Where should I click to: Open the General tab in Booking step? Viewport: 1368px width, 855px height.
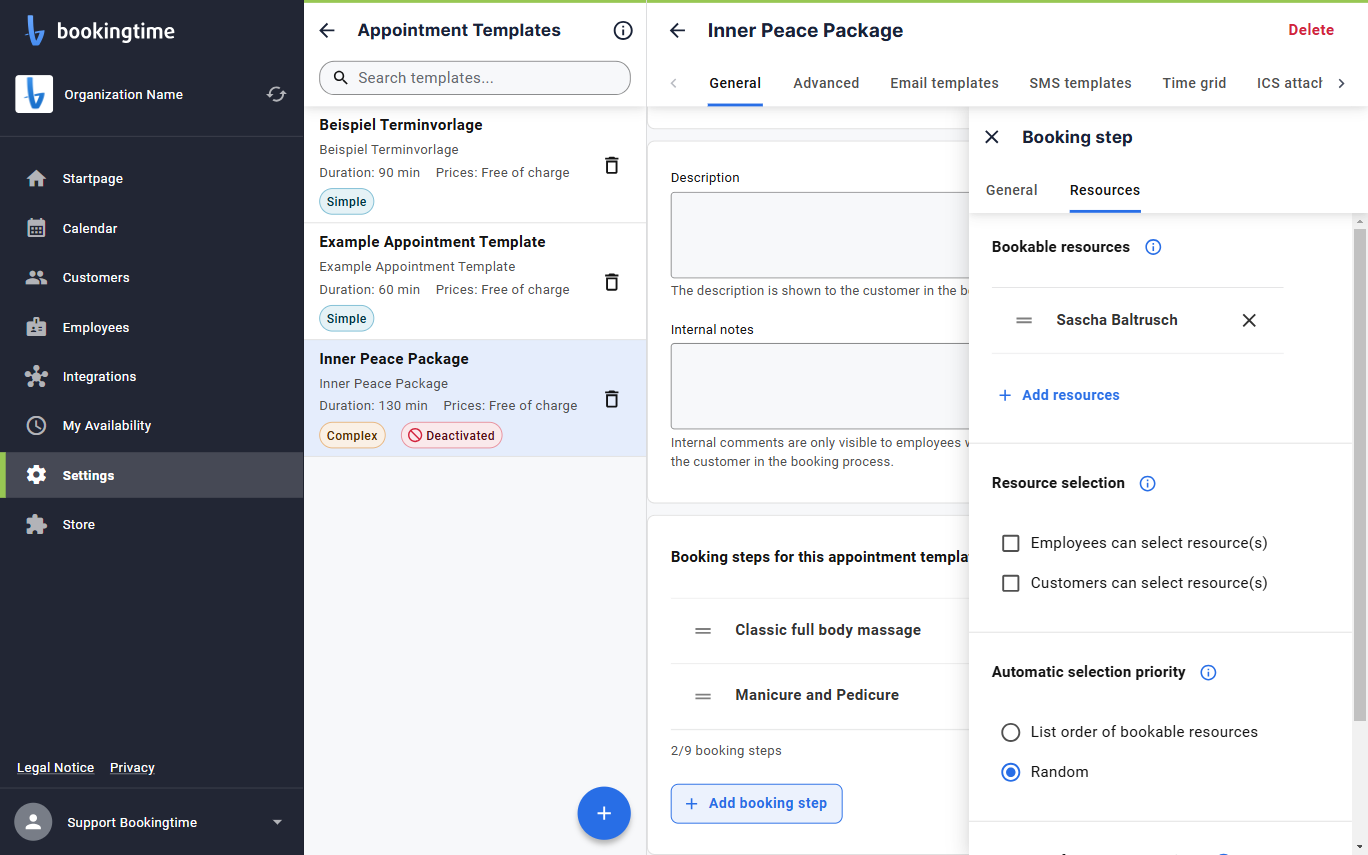coord(1011,190)
